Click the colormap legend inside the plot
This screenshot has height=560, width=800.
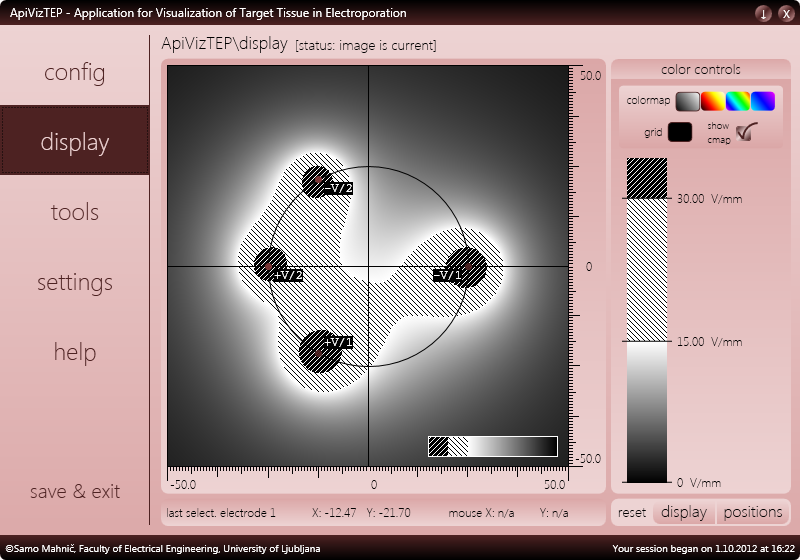click(x=493, y=446)
